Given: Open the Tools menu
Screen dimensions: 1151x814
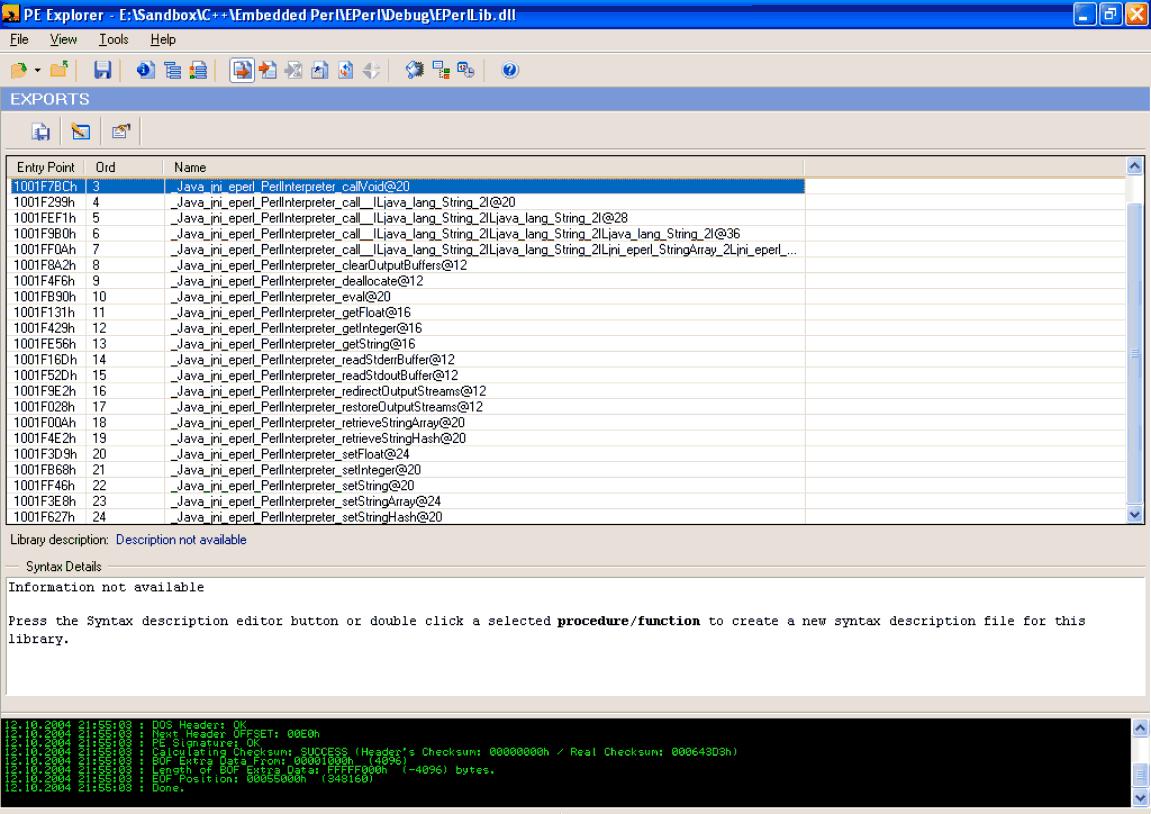Looking at the screenshot, I should tap(111, 39).
